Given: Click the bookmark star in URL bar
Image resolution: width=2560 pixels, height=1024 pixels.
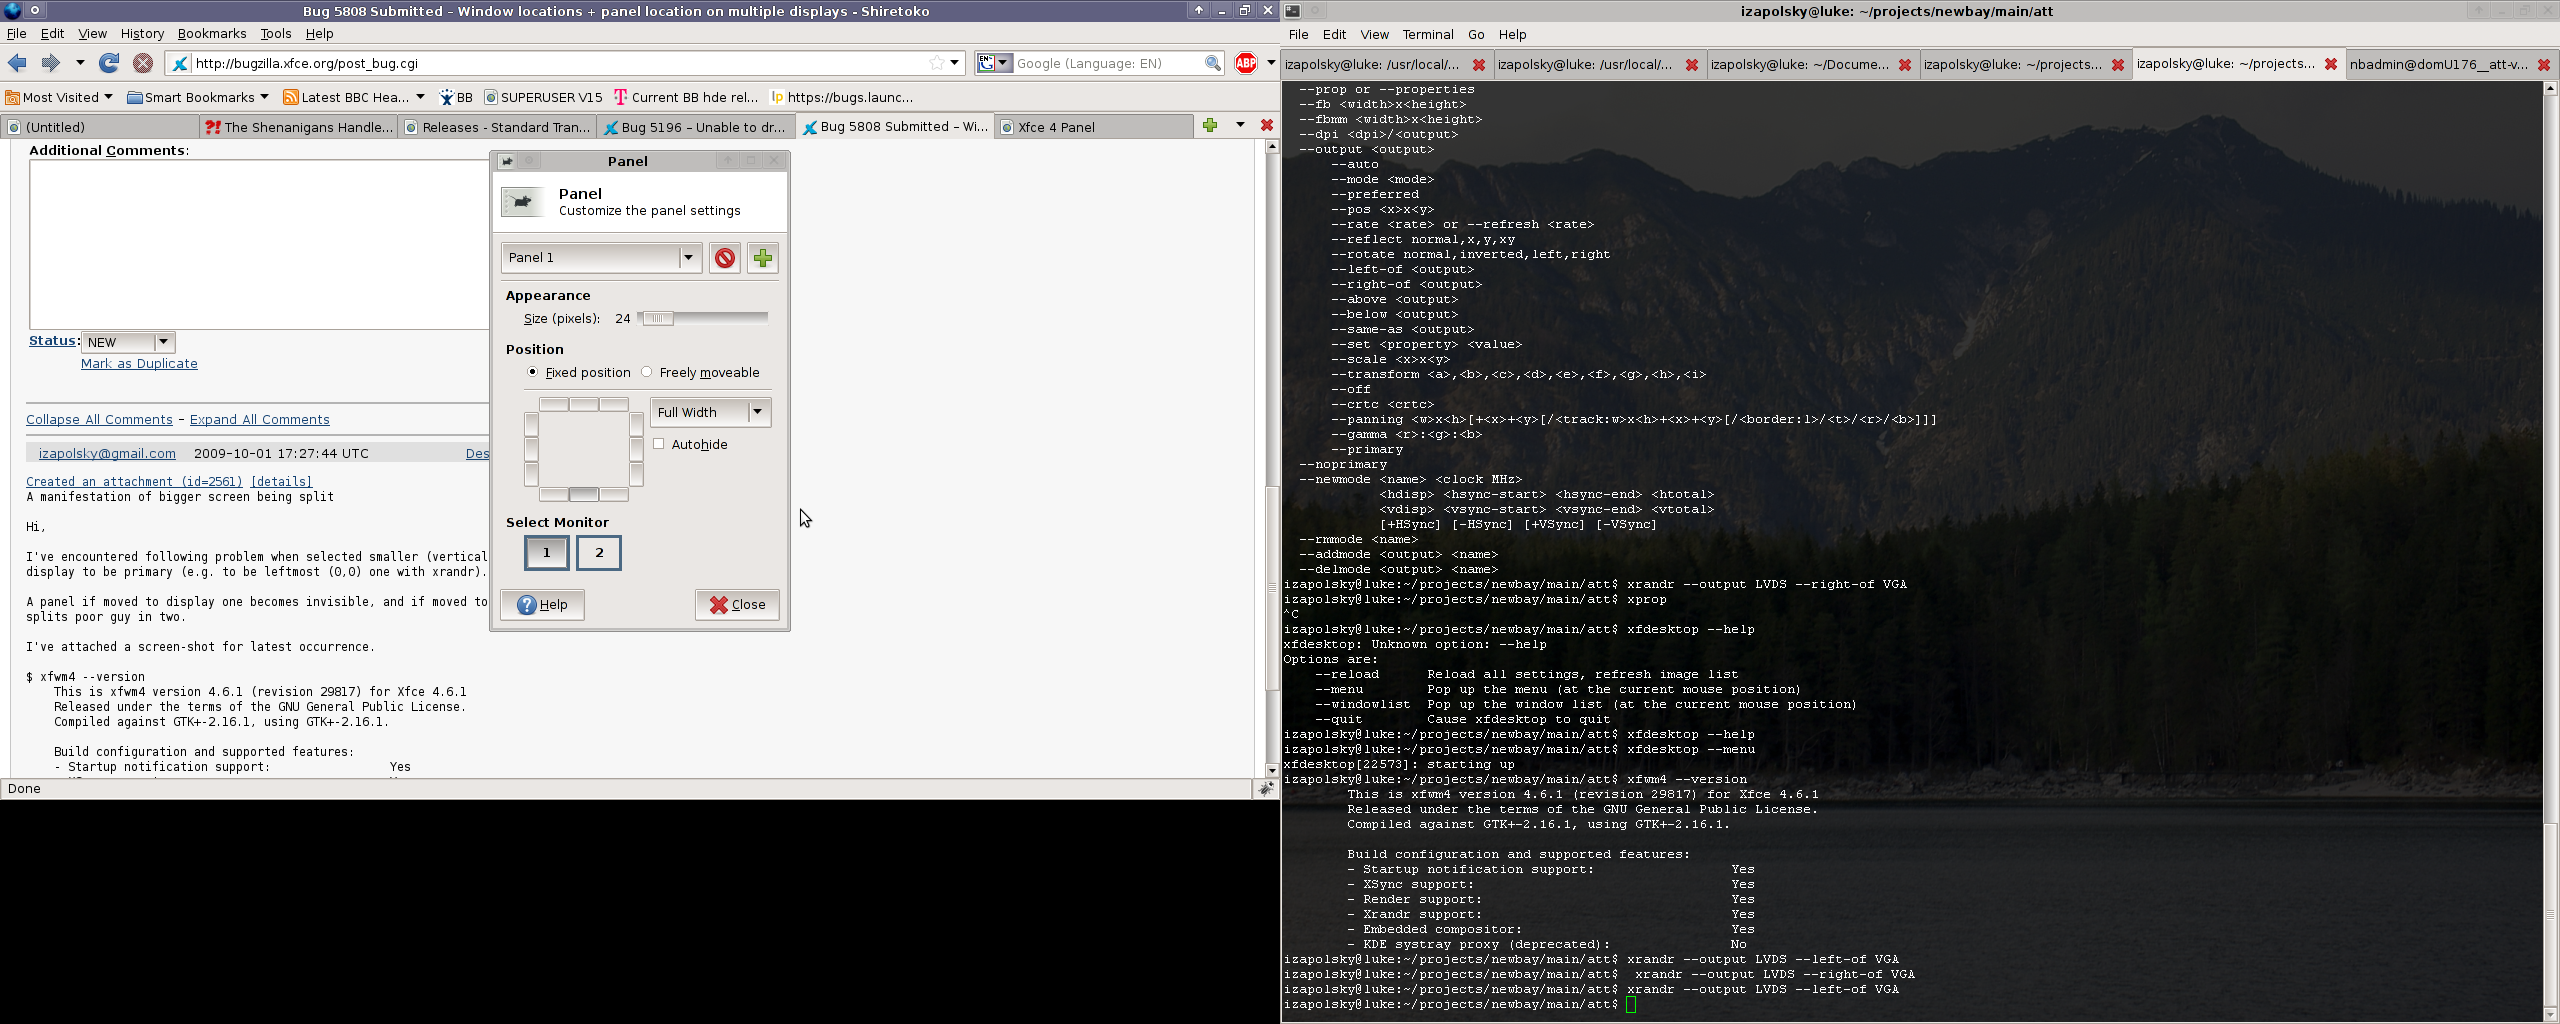Looking at the screenshot, I should [x=936, y=63].
